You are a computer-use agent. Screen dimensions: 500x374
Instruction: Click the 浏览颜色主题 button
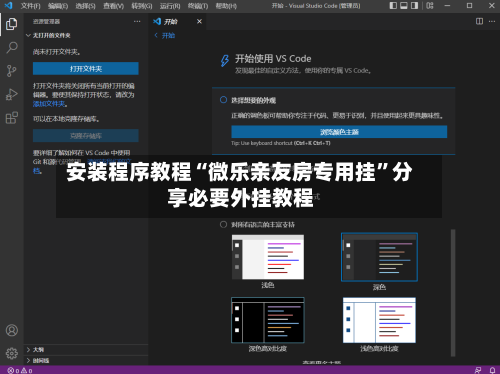coord(339,132)
